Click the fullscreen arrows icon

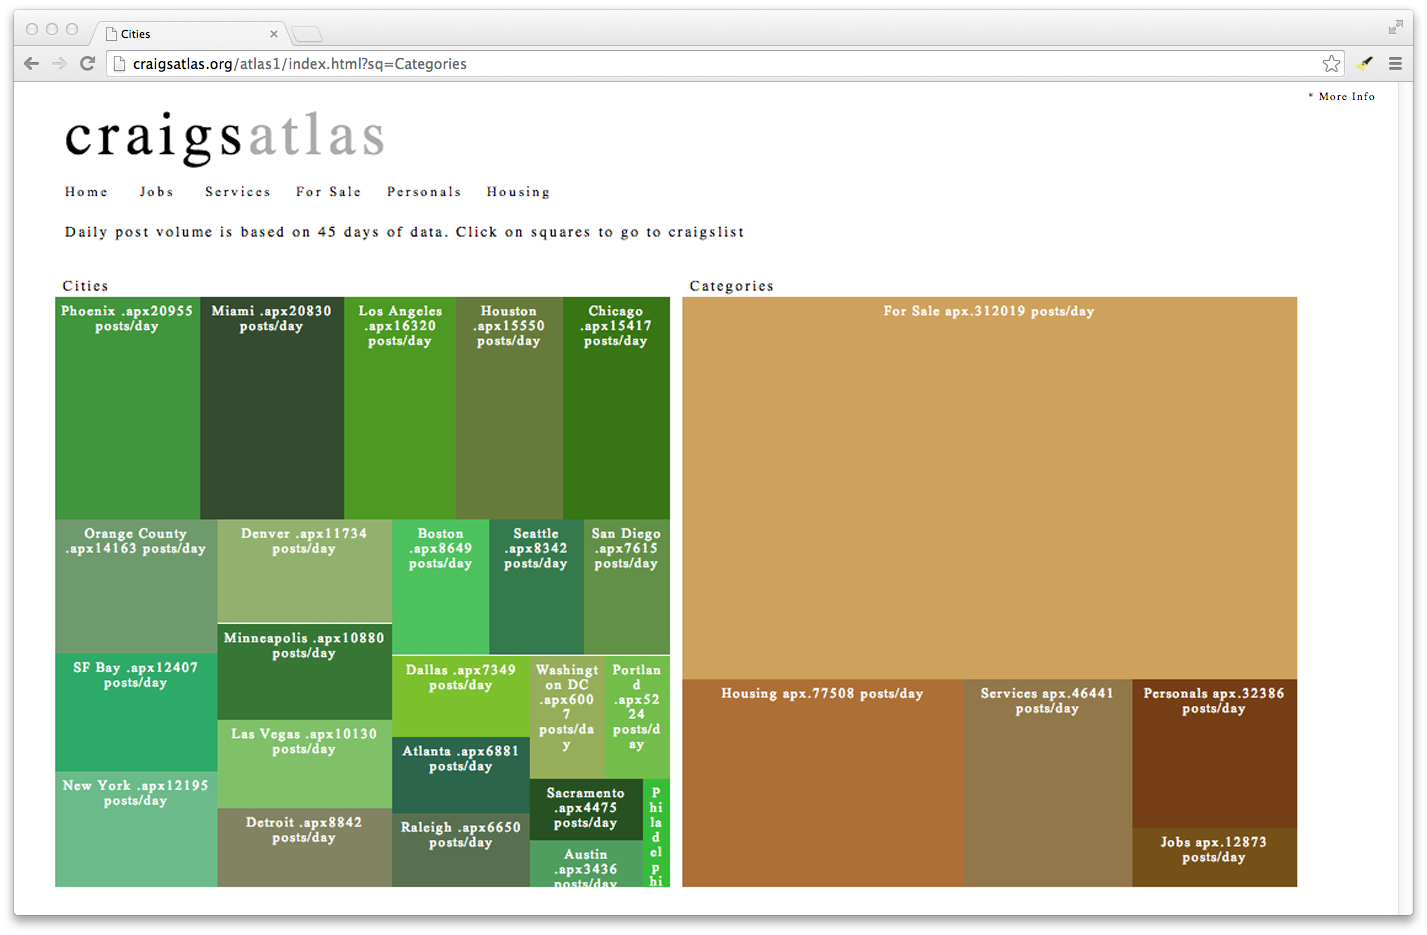pyautogui.click(x=1395, y=28)
